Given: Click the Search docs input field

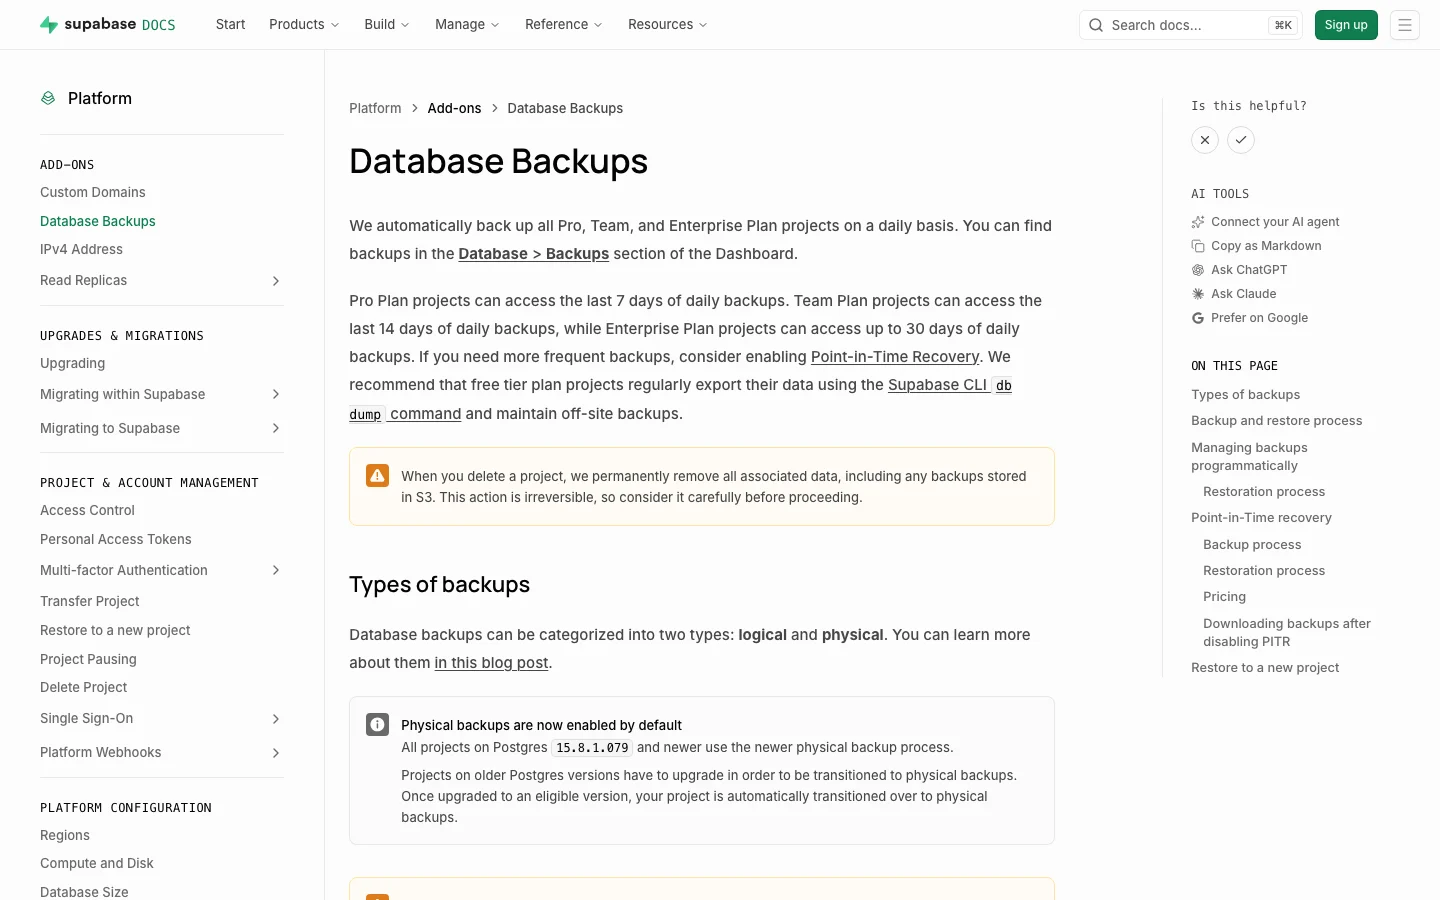Looking at the screenshot, I should click(x=1191, y=25).
